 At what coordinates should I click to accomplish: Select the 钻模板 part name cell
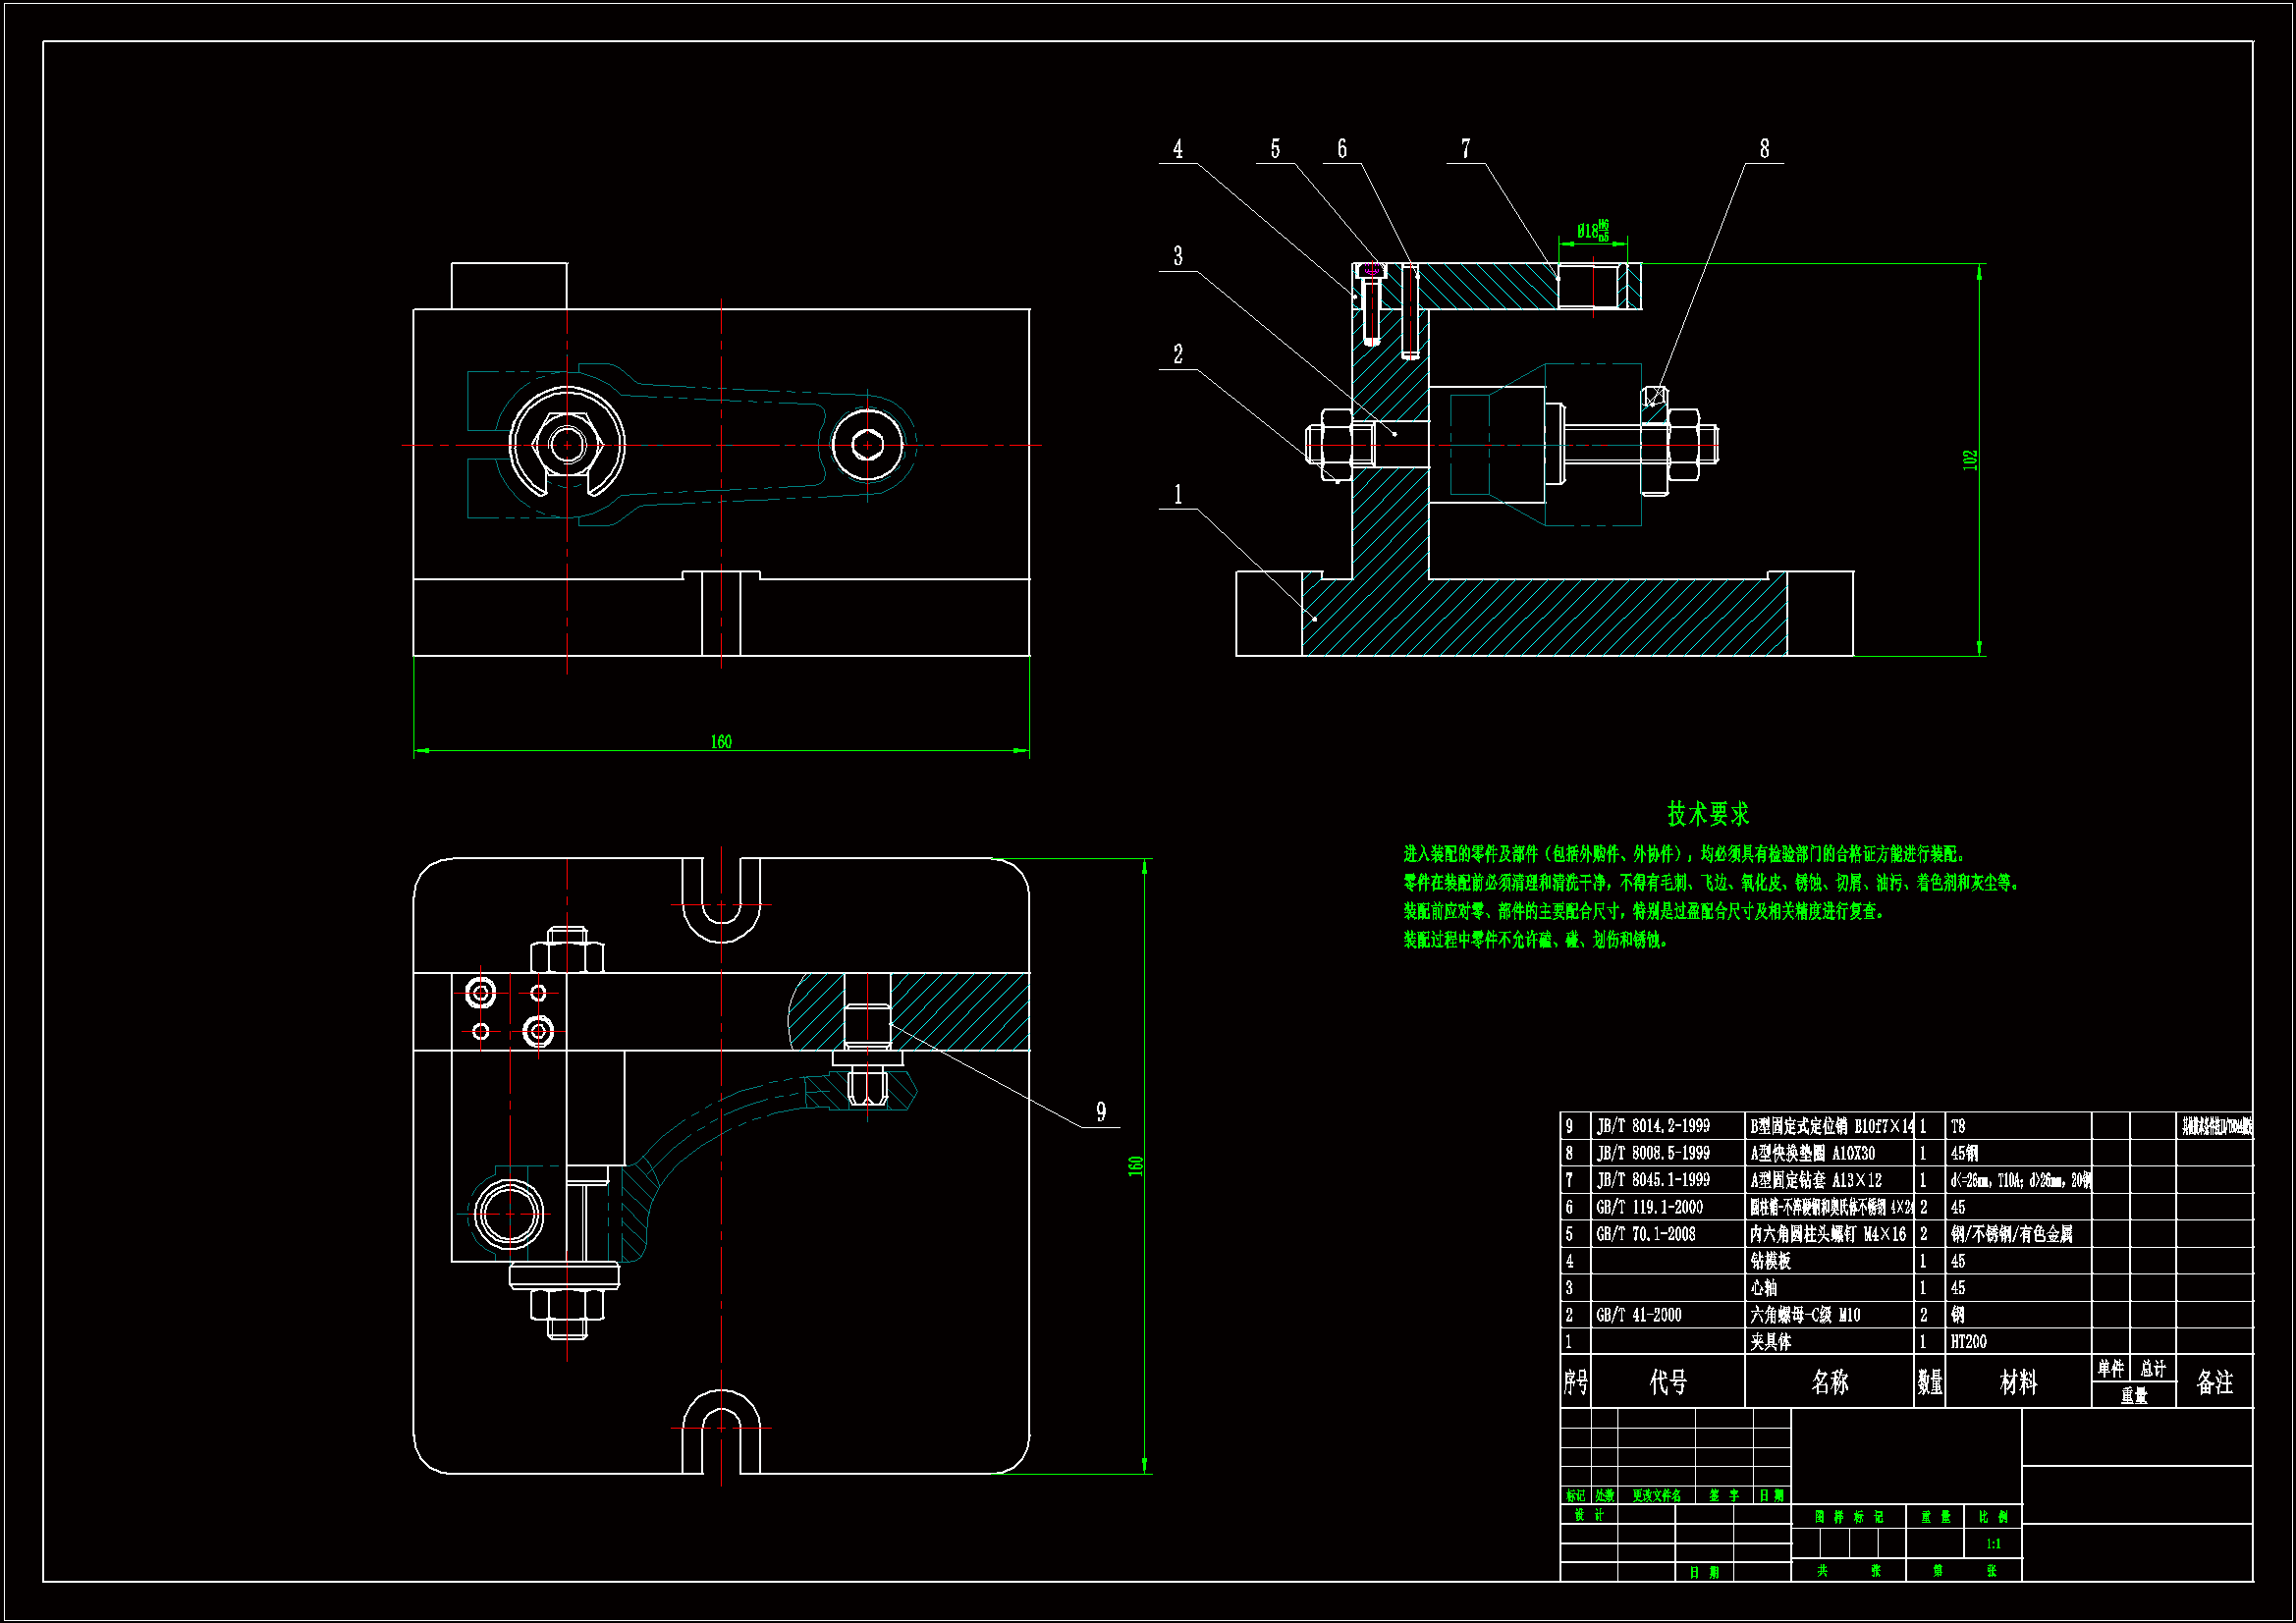point(1770,1261)
